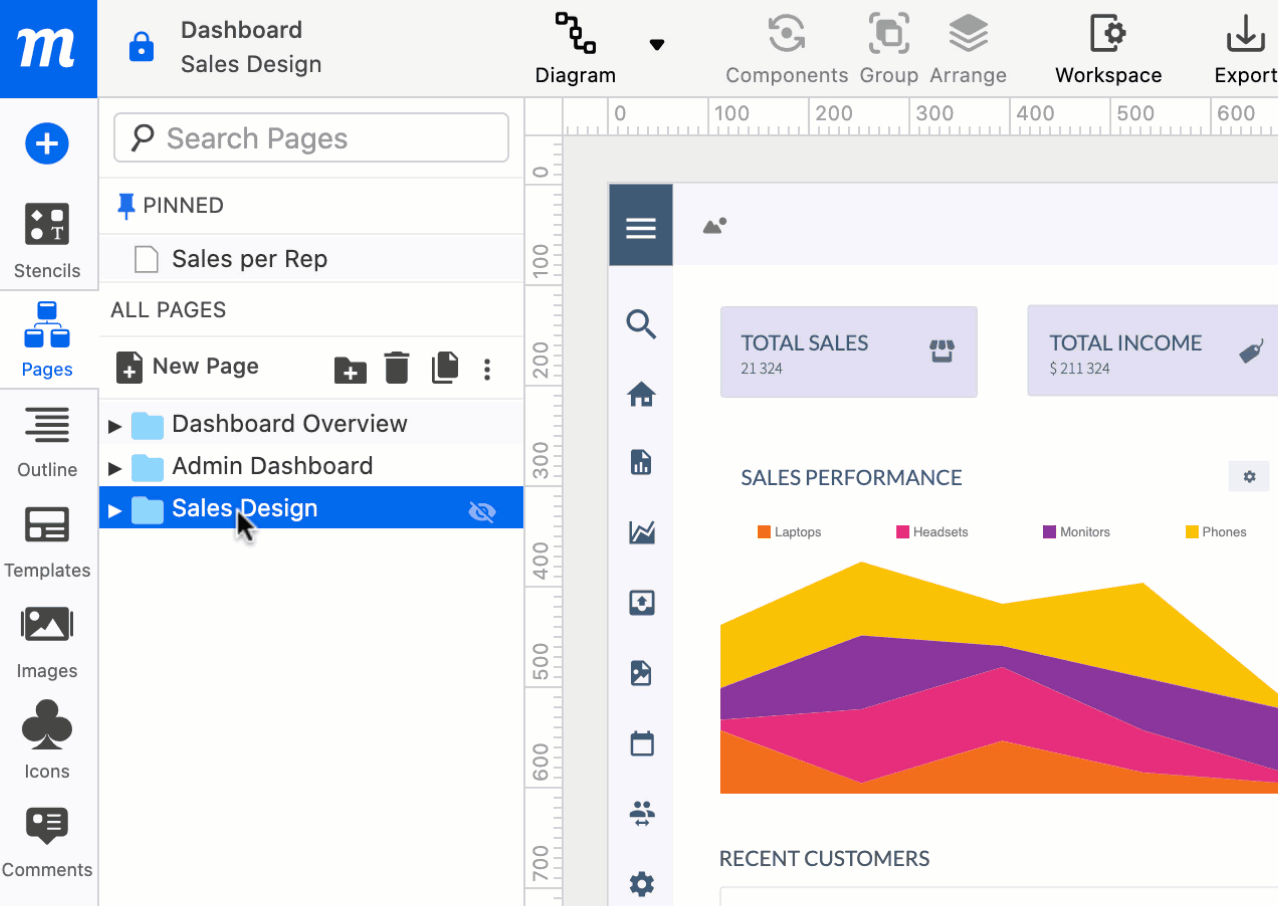This screenshot has width=1278, height=906.
Task: Create a new folder in pages list
Action: [x=349, y=370]
